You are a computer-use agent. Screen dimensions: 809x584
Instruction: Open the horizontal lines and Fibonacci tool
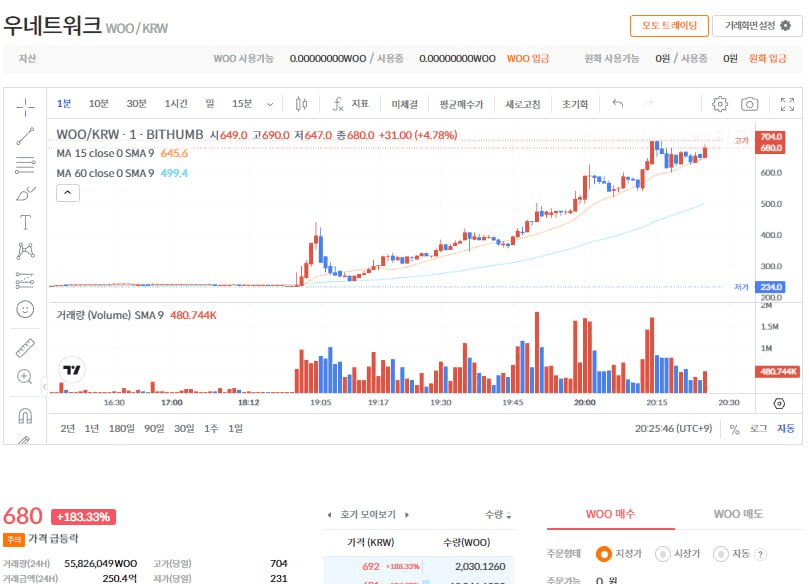(x=25, y=165)
